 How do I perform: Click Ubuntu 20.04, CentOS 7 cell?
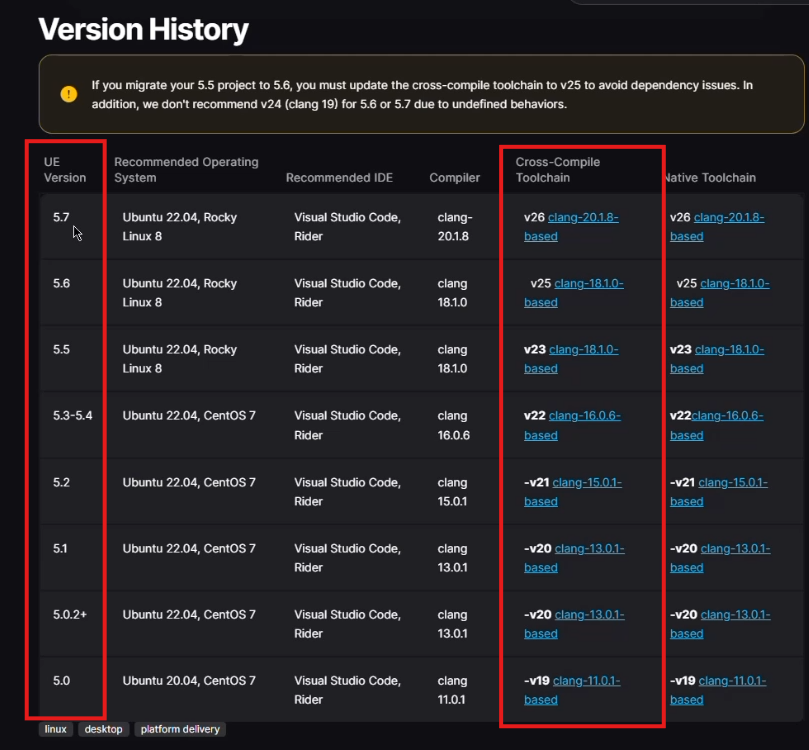189,681
